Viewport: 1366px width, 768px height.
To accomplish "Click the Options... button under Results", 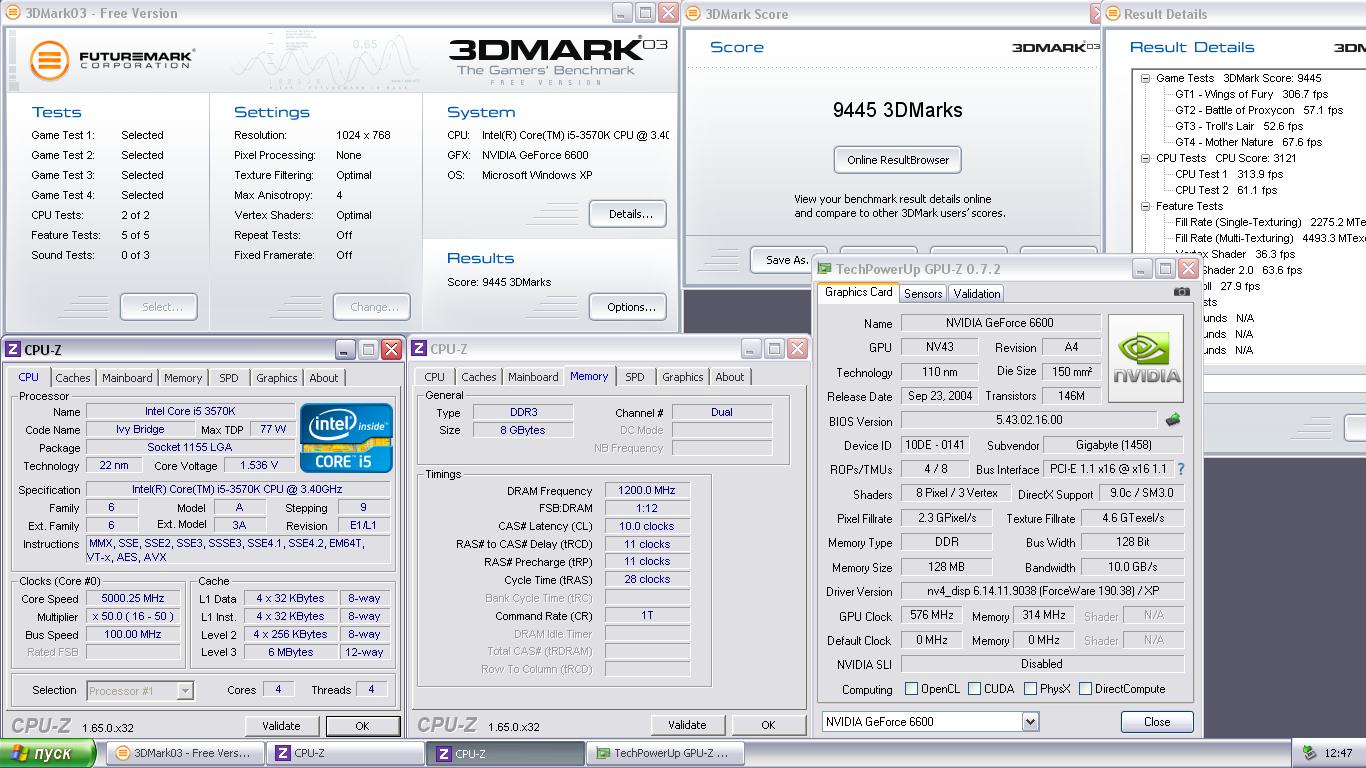I will (x=630, y=307).
